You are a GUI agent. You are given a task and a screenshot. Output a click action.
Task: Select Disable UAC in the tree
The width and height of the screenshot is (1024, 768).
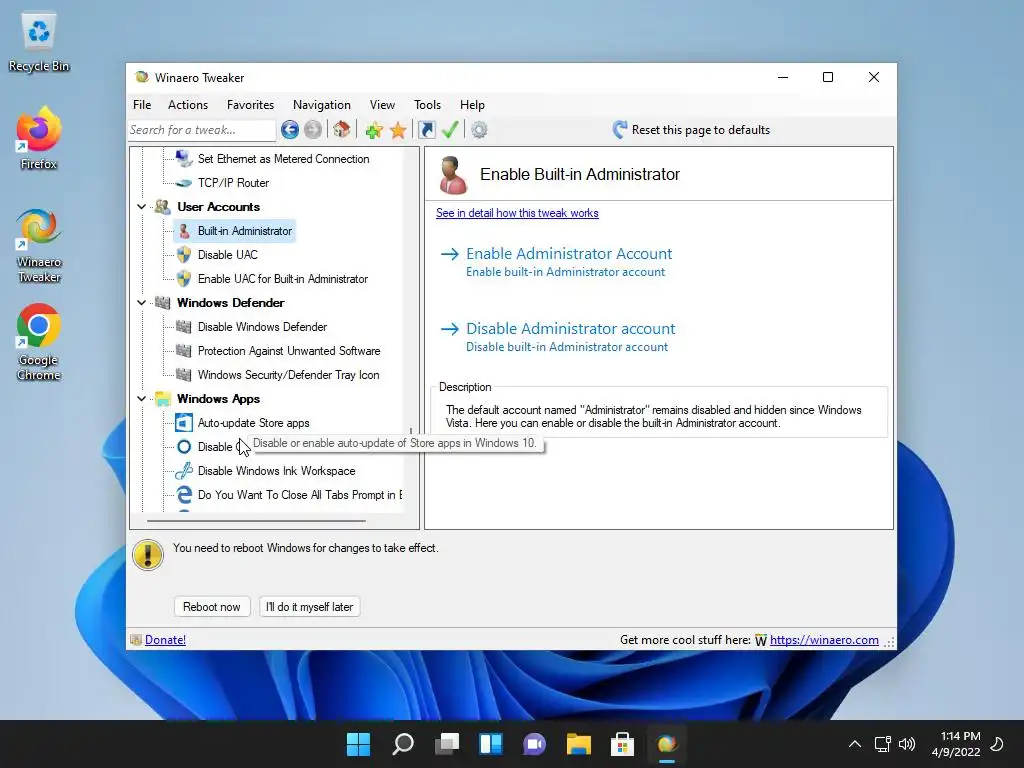227,255
